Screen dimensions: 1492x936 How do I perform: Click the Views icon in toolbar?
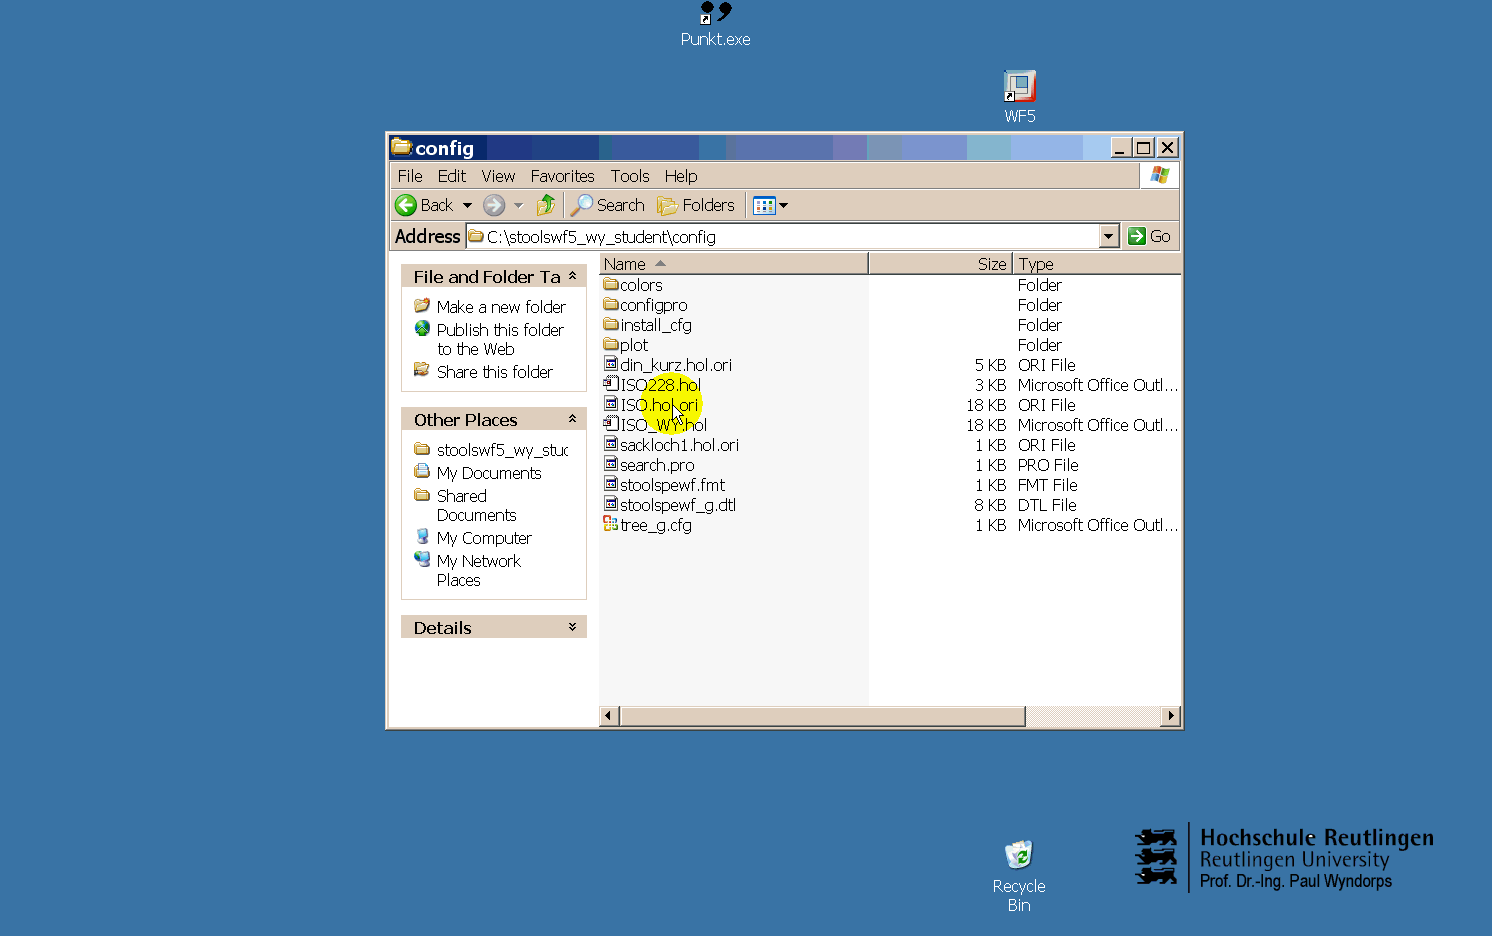(764, 205)
